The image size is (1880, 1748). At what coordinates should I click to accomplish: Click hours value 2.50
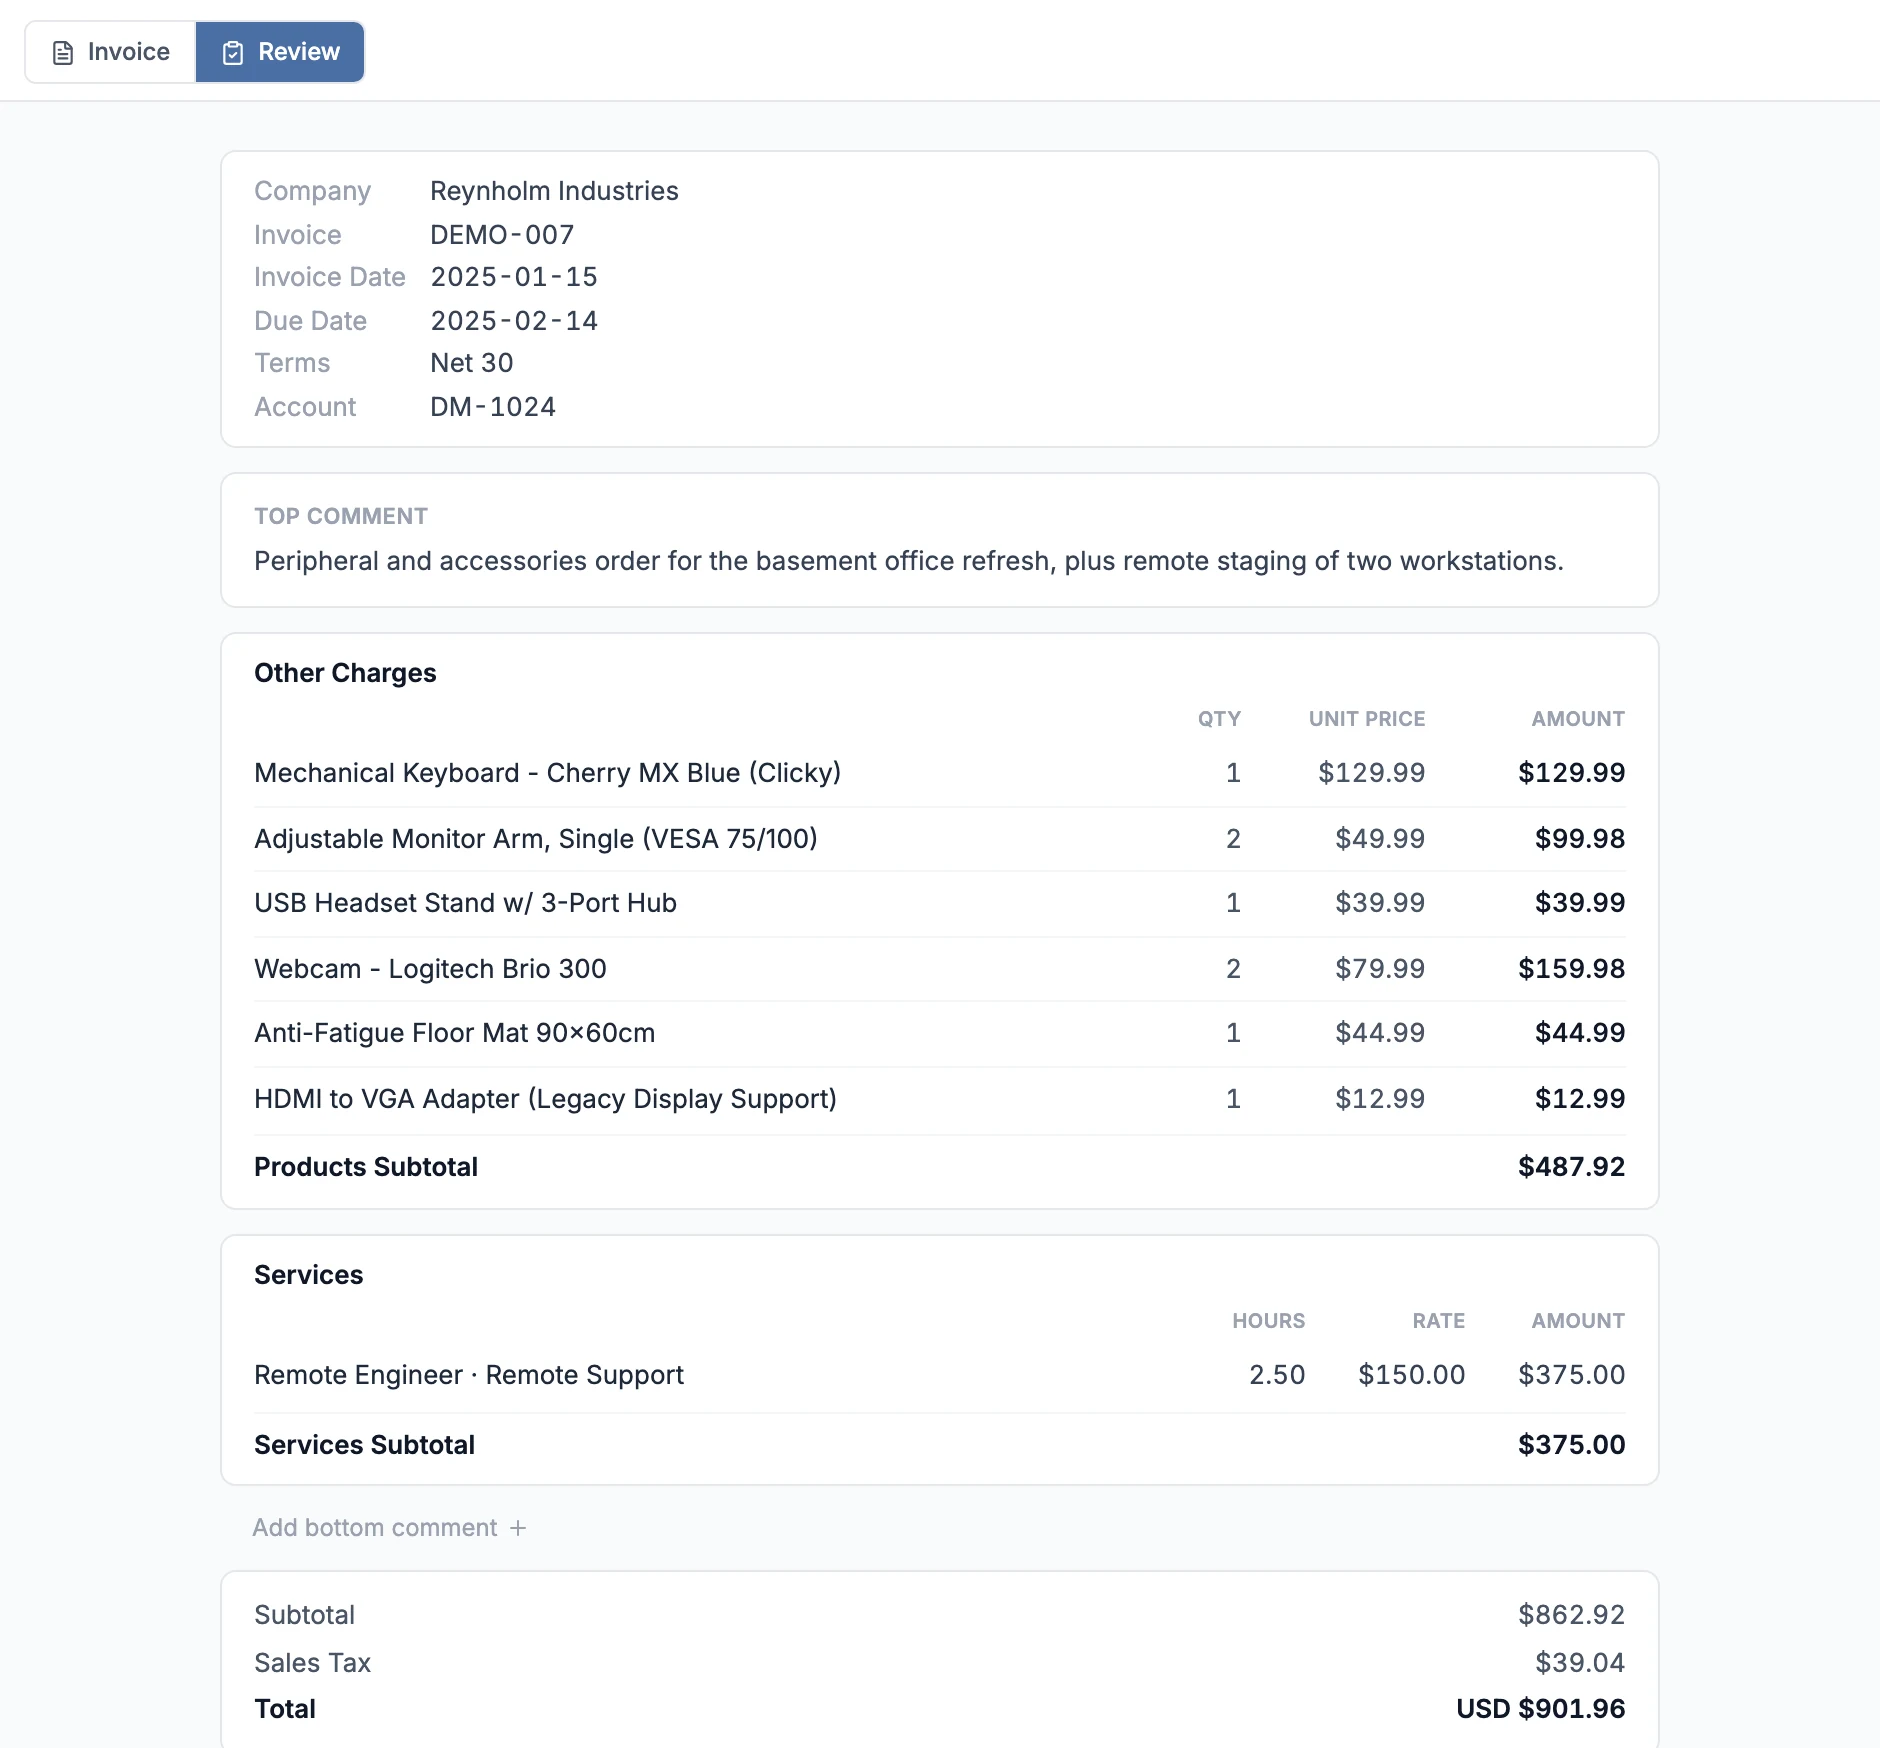1277,1375
